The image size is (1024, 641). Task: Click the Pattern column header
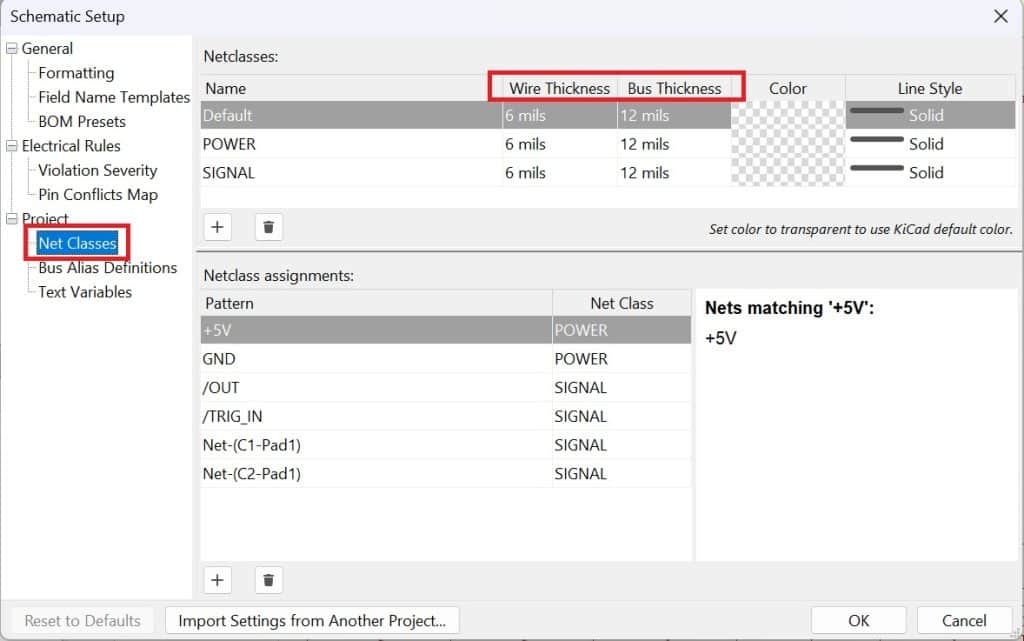pyautogui.click(x=377, y=303)
